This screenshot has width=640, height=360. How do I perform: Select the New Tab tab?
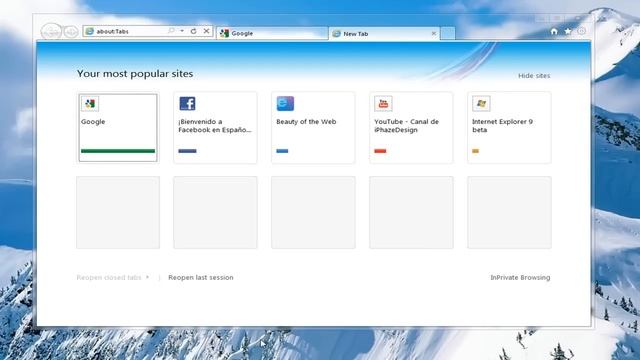(x=384, y=34)
